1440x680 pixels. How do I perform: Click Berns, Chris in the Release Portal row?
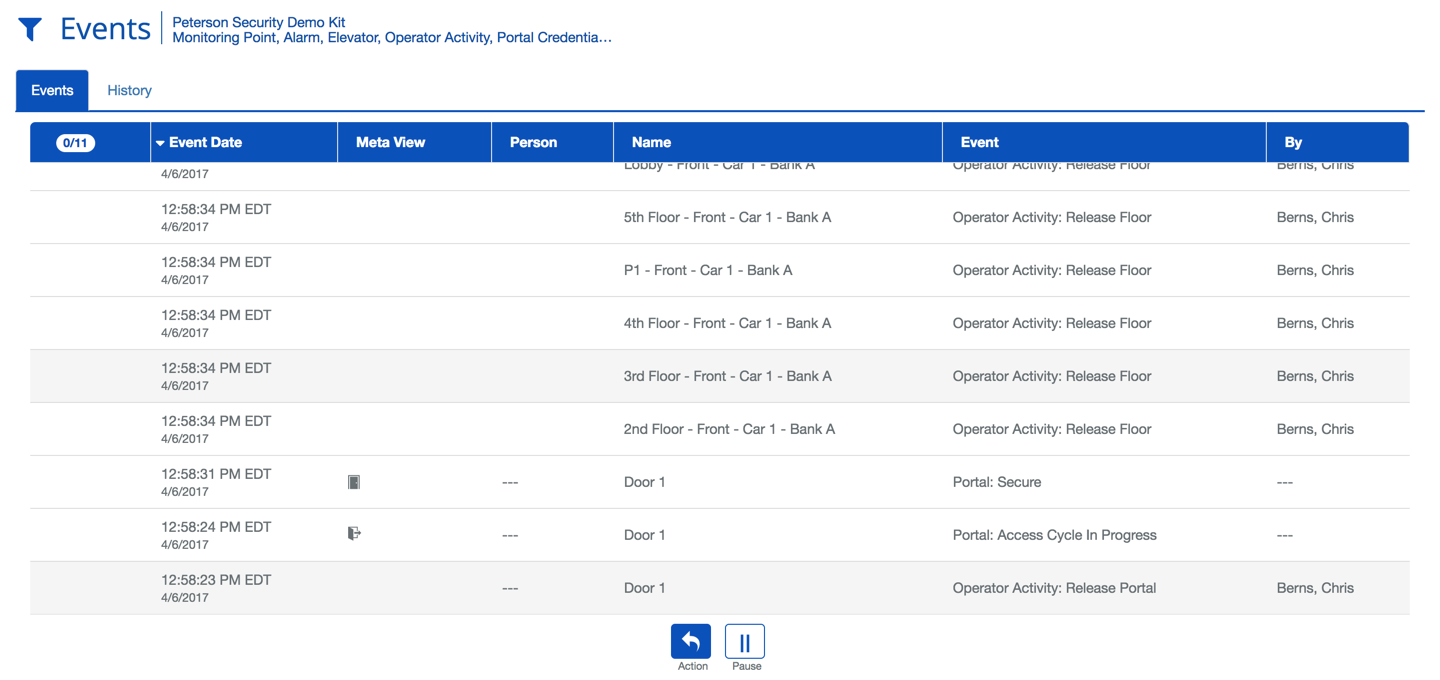1315,588
